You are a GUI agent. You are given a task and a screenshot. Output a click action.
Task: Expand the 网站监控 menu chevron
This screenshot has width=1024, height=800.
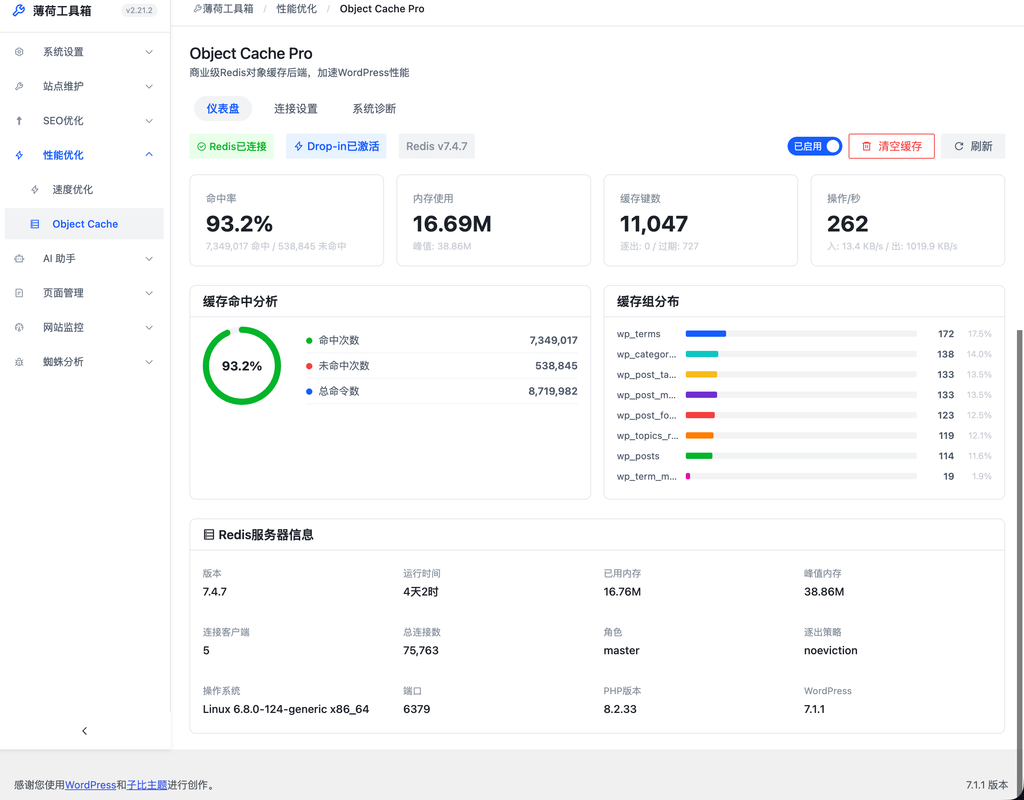[x=149, y=327]
